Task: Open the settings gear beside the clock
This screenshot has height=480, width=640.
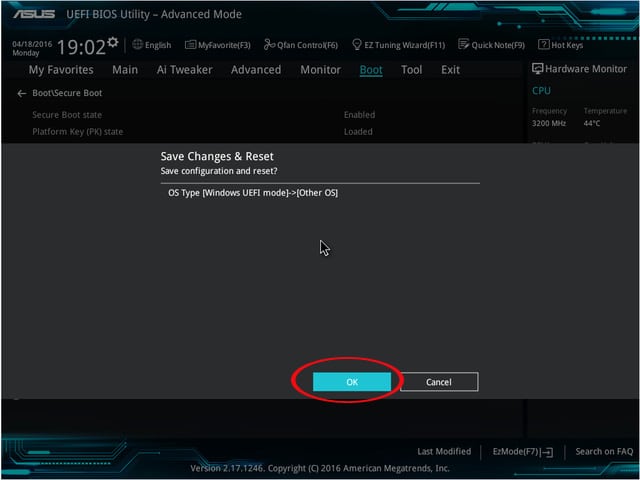Action: point(113,42)
